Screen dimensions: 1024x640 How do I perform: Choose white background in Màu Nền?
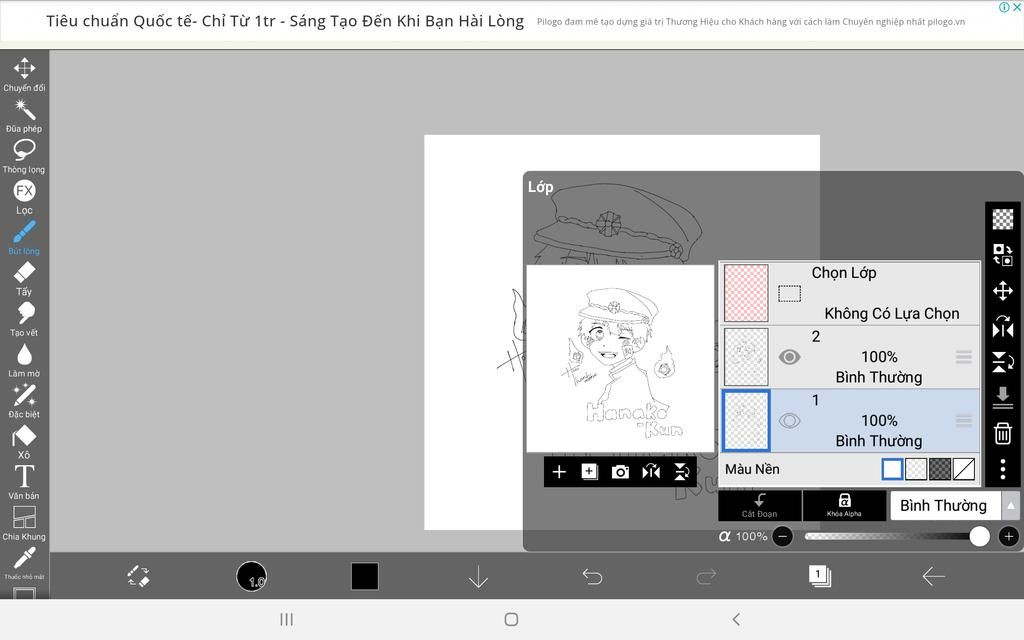click(892, 470)
